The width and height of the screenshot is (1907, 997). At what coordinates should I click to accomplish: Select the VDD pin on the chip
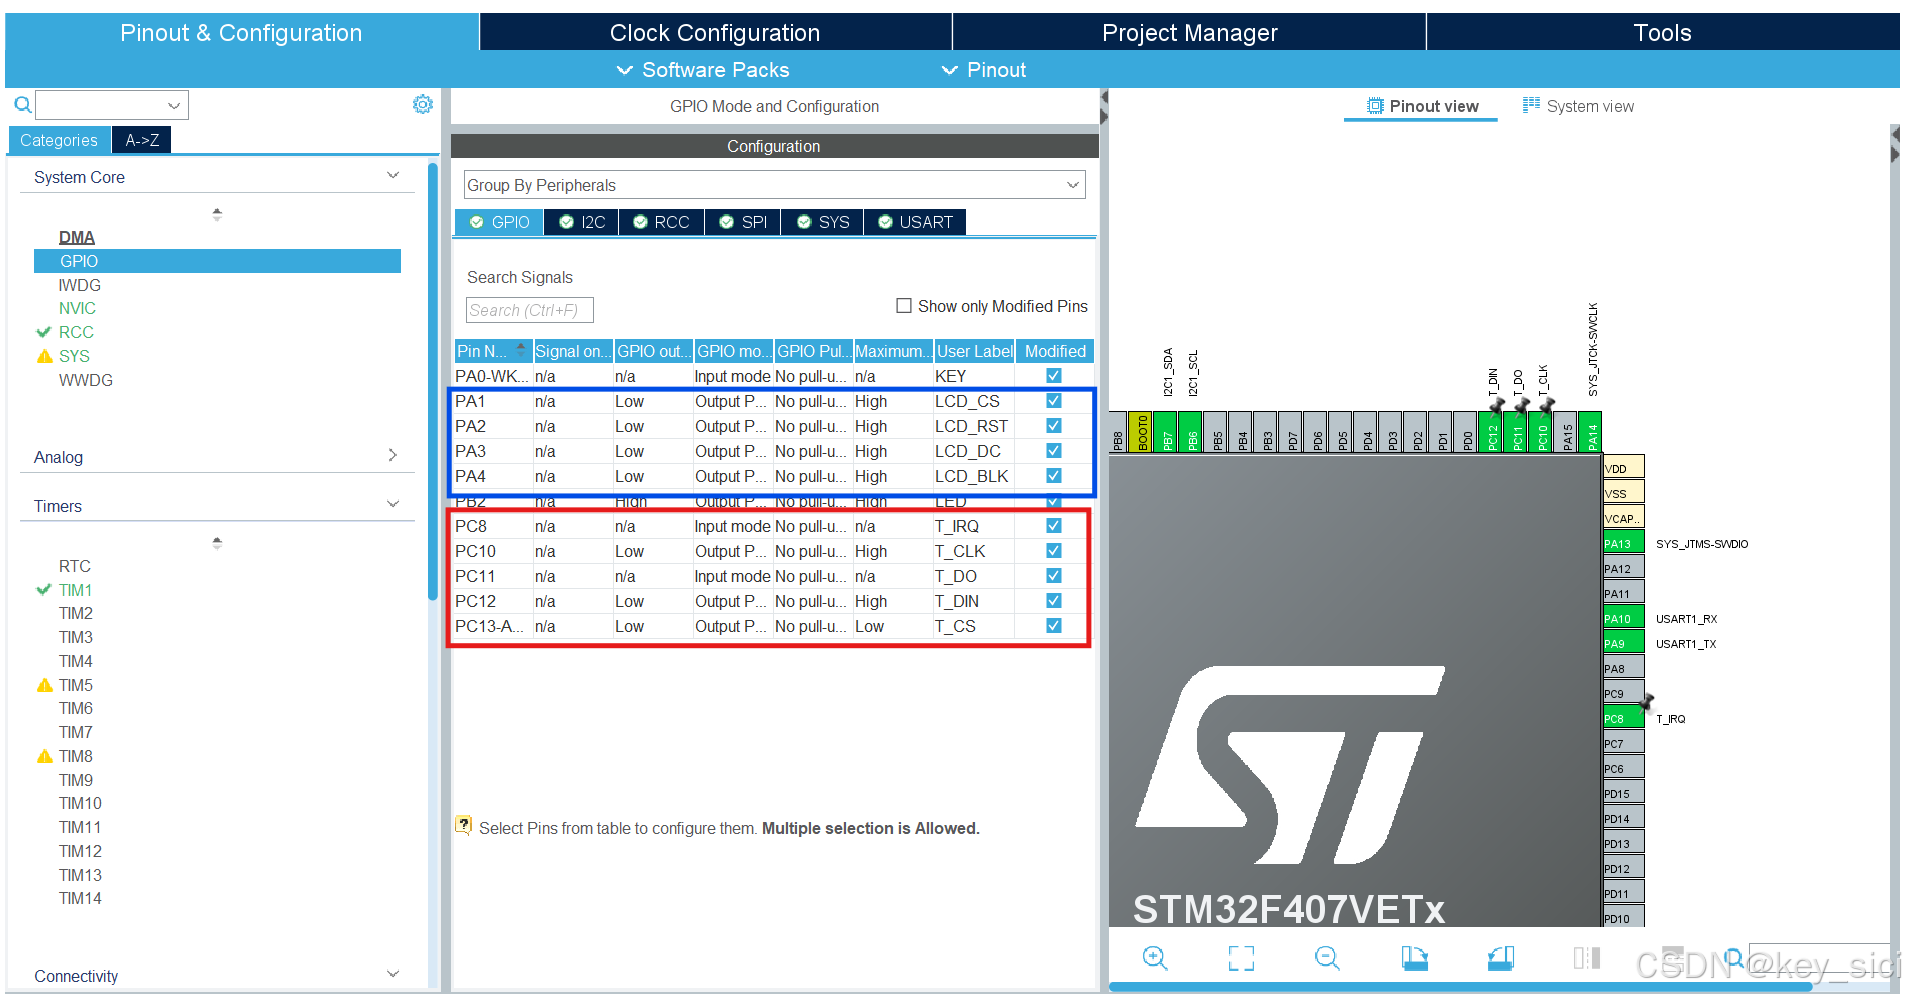click(x=1623, y=468)
